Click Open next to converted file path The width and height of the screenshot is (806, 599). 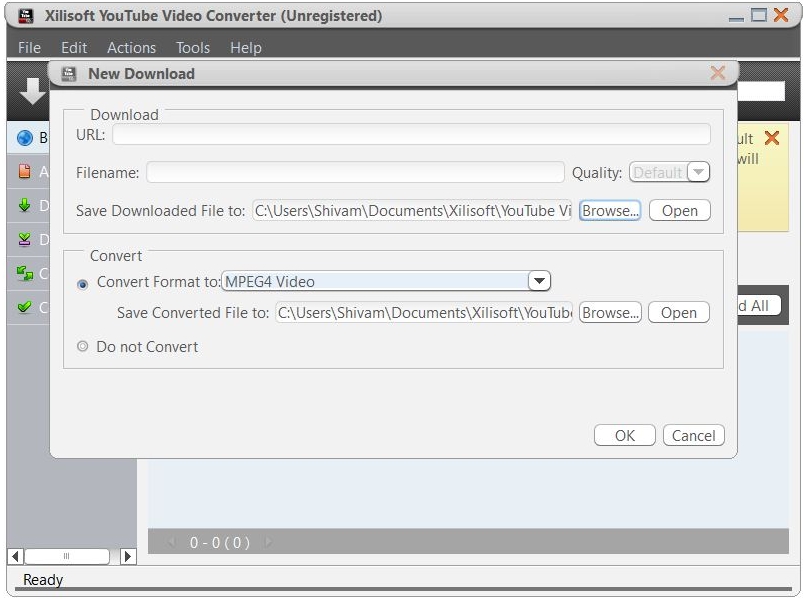click(x=679, y=313)
